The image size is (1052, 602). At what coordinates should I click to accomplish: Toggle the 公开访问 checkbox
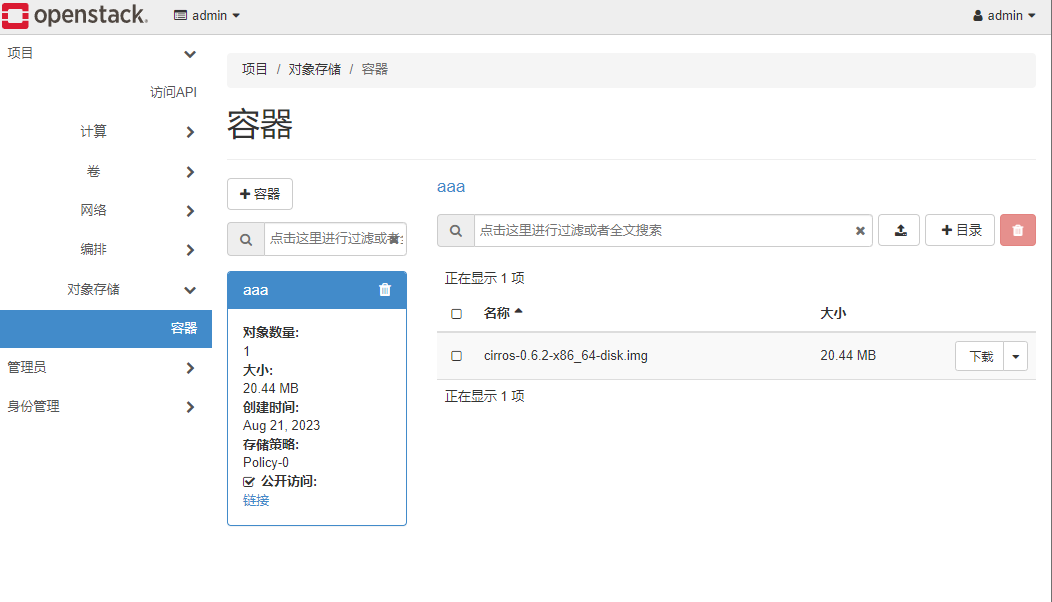(x=249, y=482)
